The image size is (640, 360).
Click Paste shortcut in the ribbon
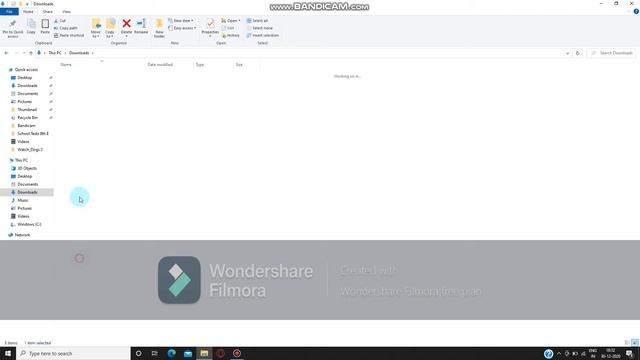tap(69, 35)
